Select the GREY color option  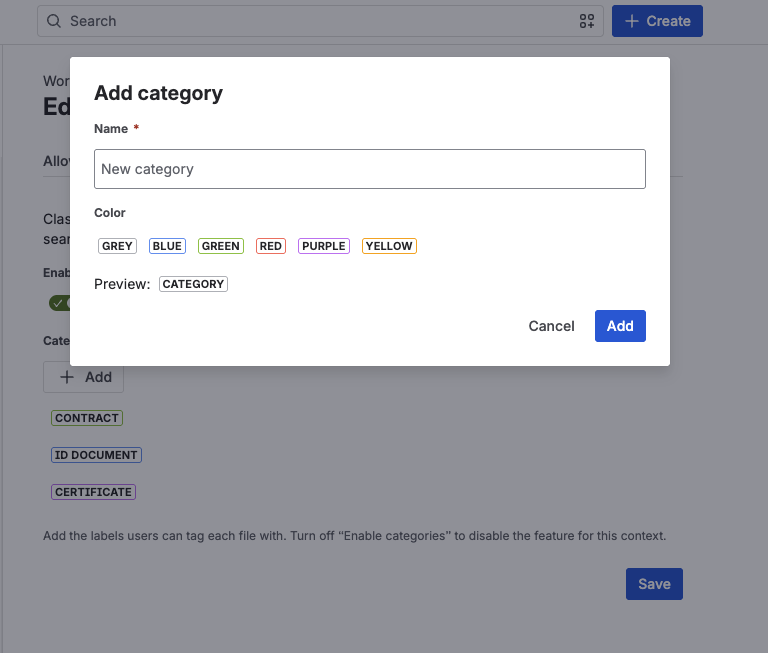[117, 246]
